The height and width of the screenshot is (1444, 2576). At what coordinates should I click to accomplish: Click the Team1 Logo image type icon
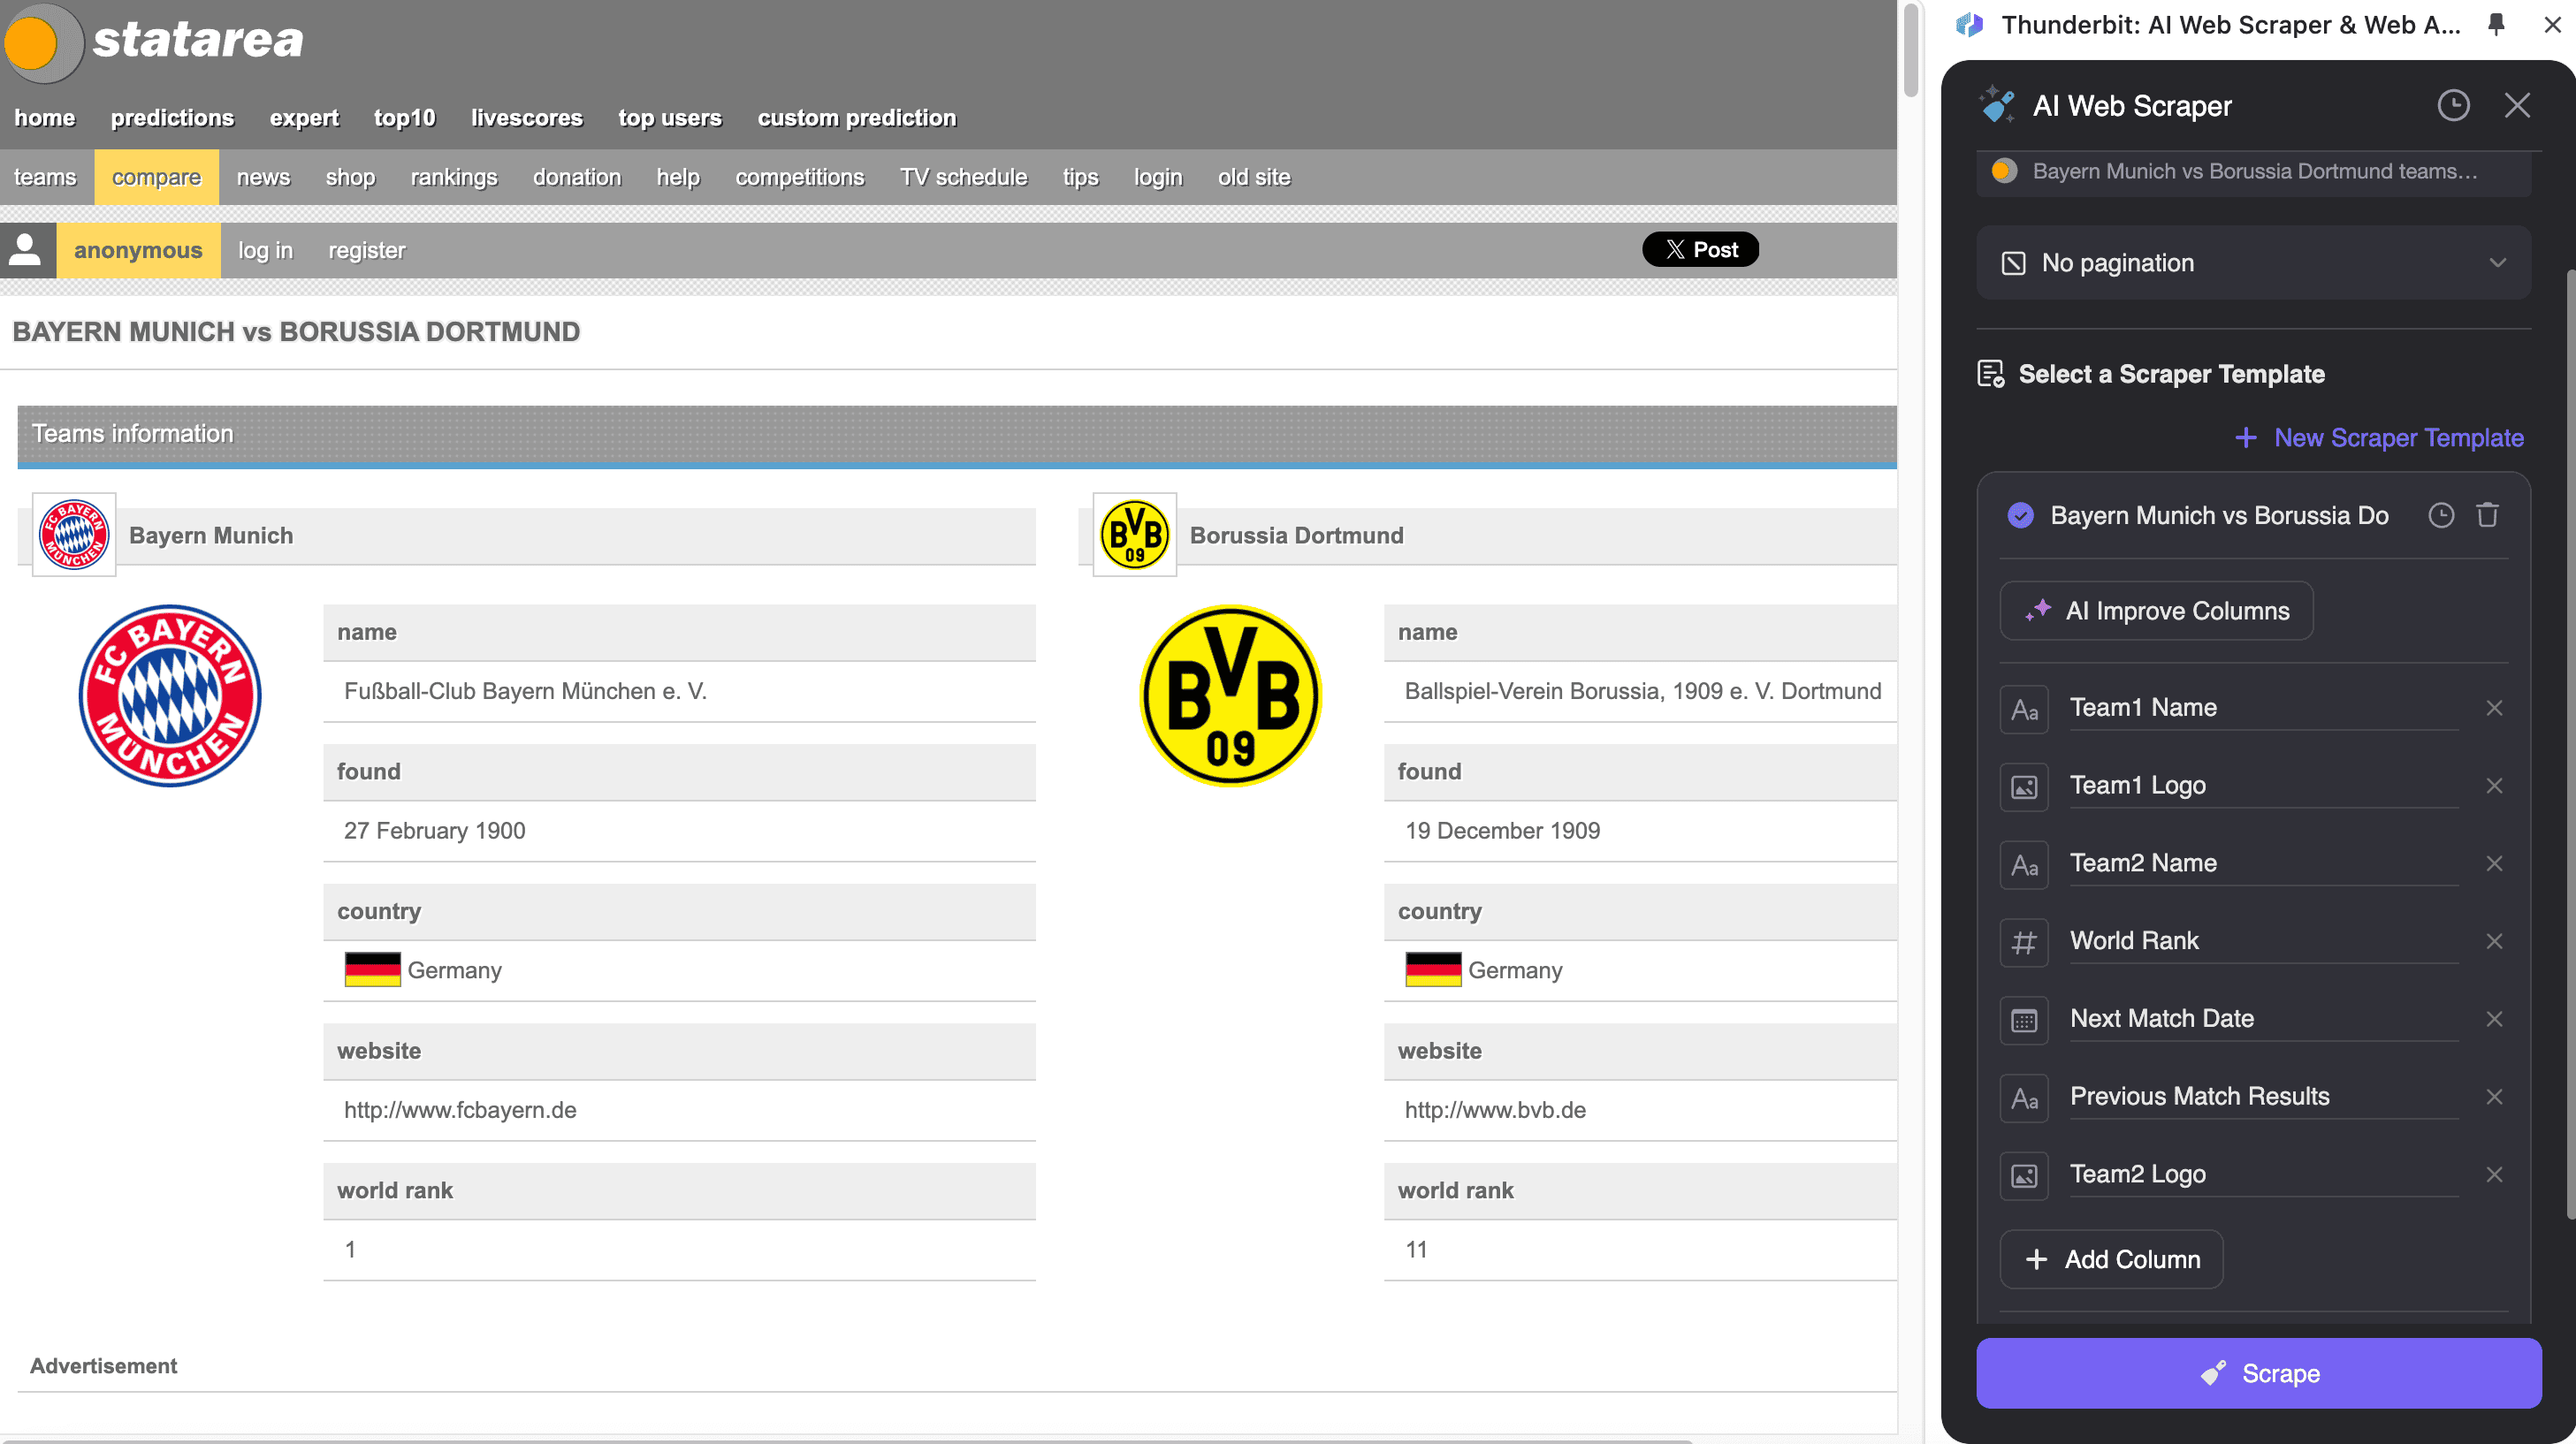(2024, 786)
